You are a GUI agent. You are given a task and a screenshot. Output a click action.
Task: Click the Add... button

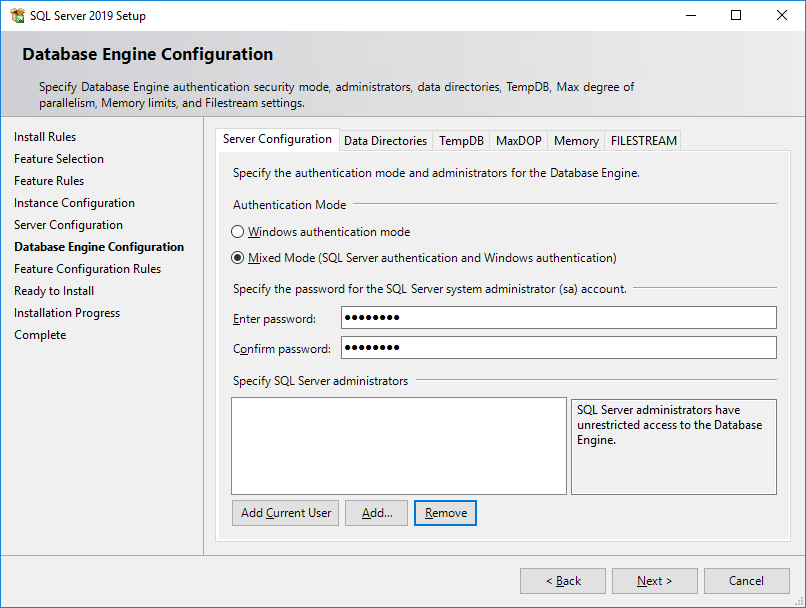click(x=377, y=513)
